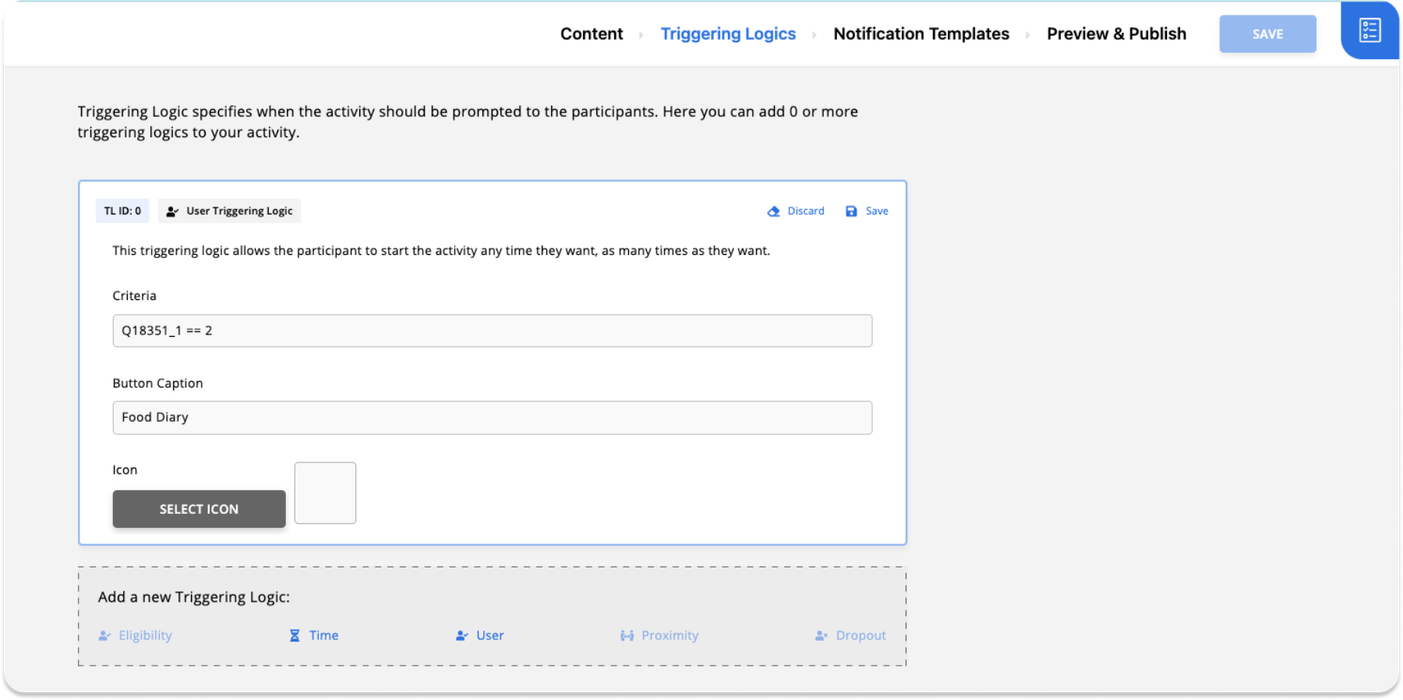Image resolution: width=1403 pixels, height=700 pixels.
Task: Click the Discard eraser icon
Action: coord(773,211)
